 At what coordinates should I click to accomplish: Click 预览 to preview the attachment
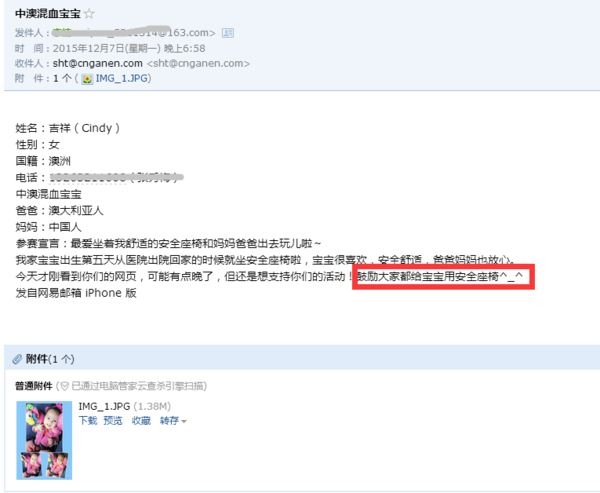pyautogui.click(x=113, y=421)
